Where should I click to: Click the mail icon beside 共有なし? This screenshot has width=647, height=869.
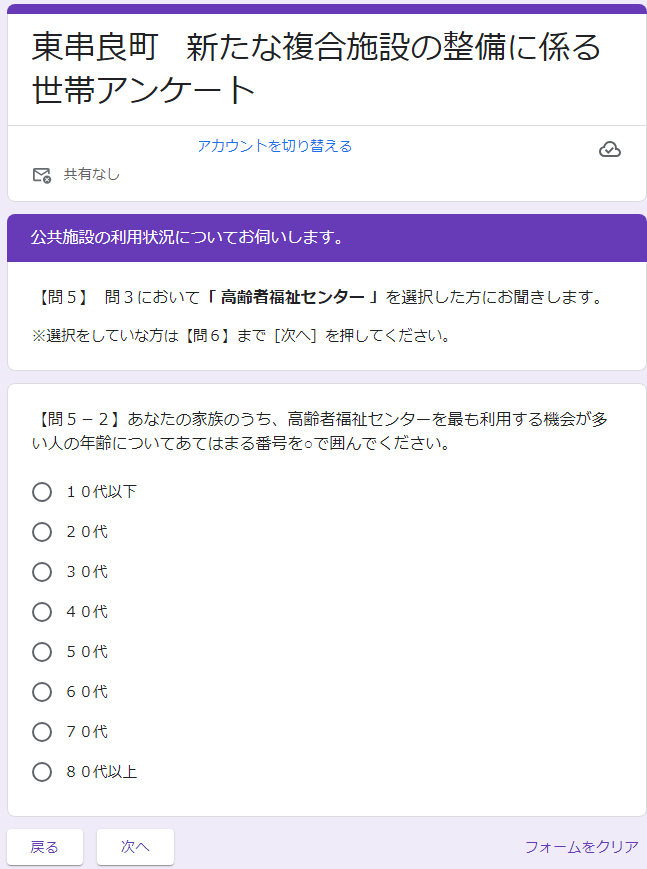coord(41,175)
